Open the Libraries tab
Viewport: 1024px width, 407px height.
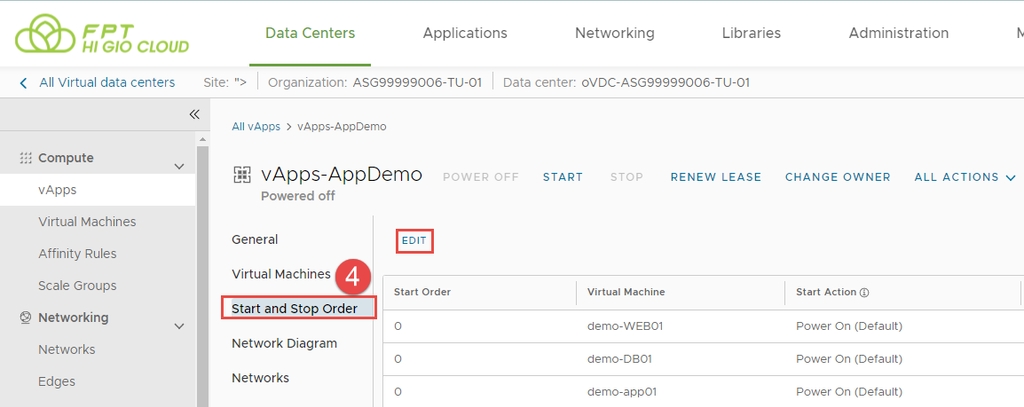click(751, 33)
